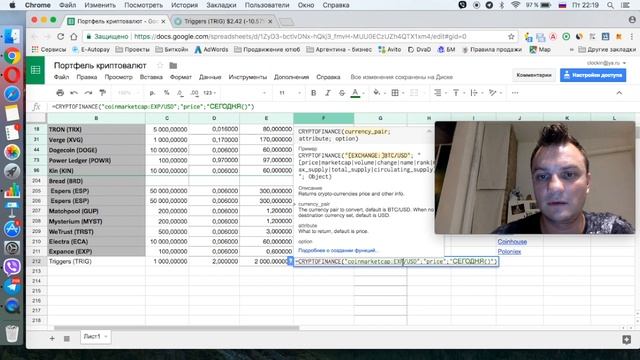640x360 pixels.
Task: Open Spotlight search in menu bar
Action: [x=610, y=5]
